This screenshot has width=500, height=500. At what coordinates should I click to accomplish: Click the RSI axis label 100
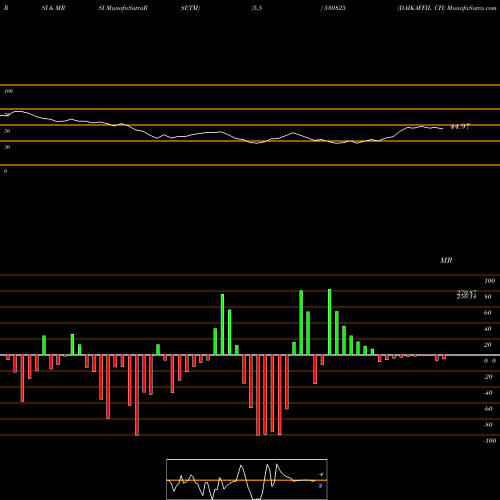pos(8,91)
